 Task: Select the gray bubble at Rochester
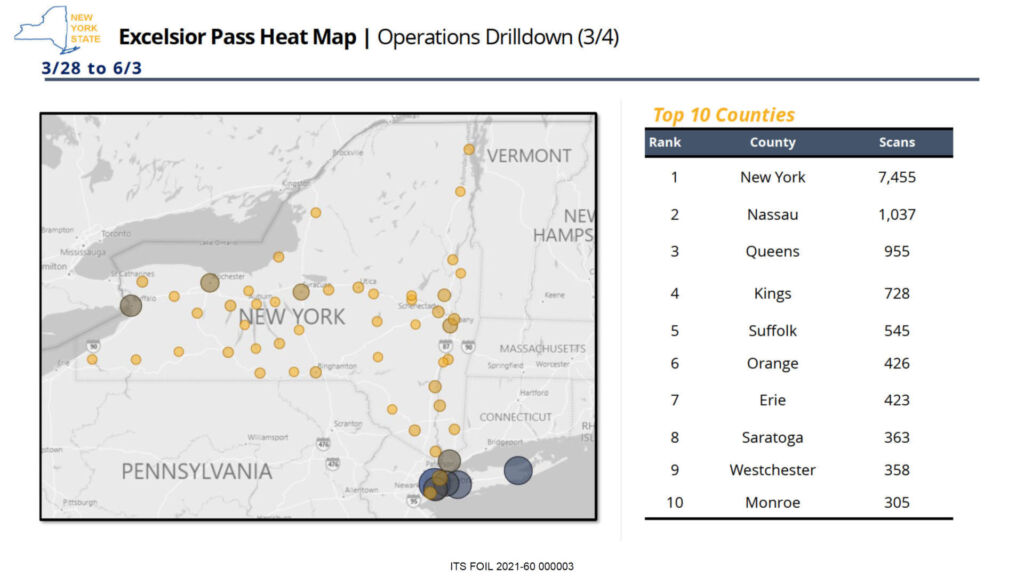(x=210, y=283)
